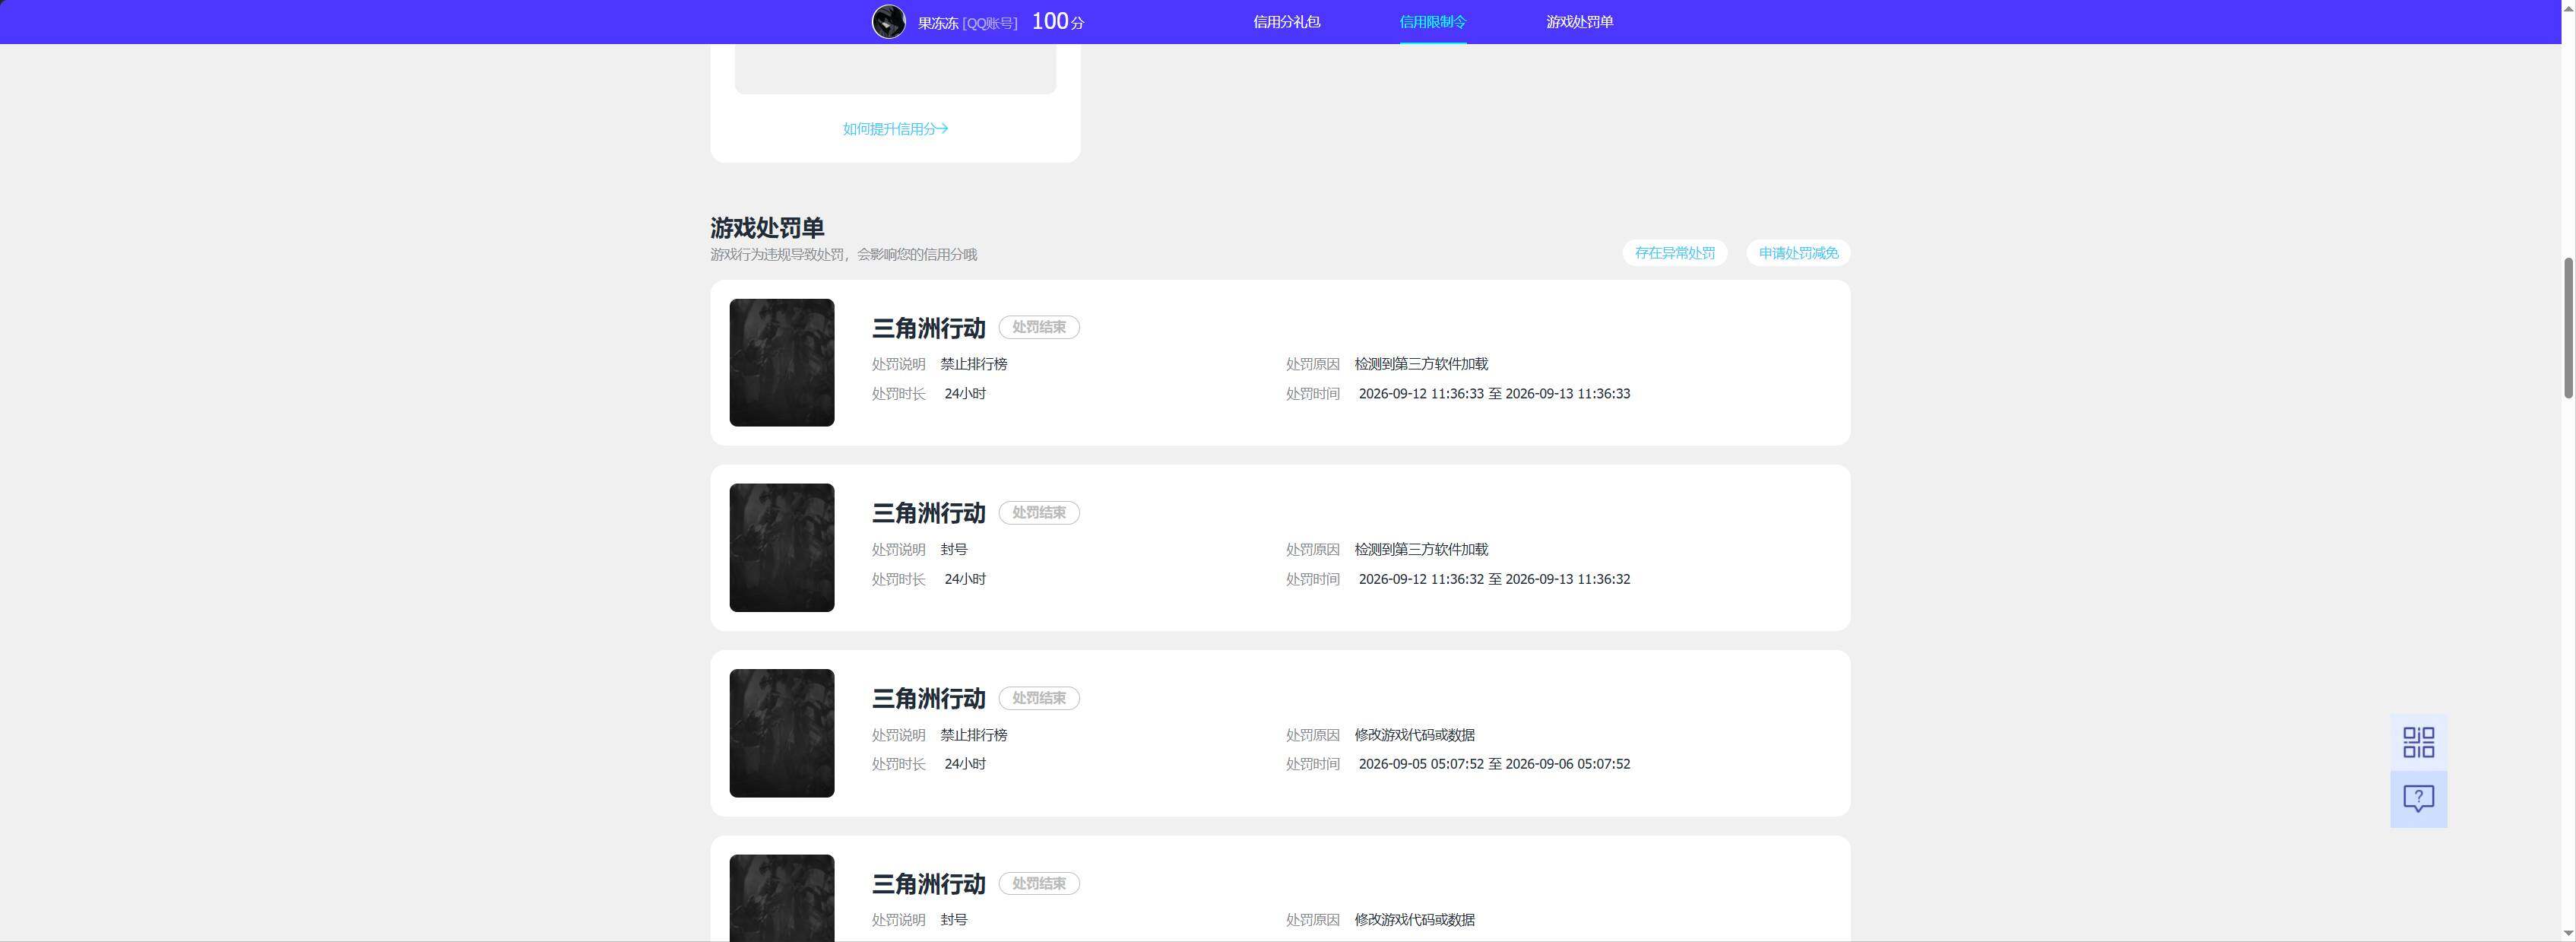This screenshot has height=942, width=2576.
Task: Click the subtitle 游戏行为违规导致处罚，会影响您的信用分哦
Action: coord(843,255)
